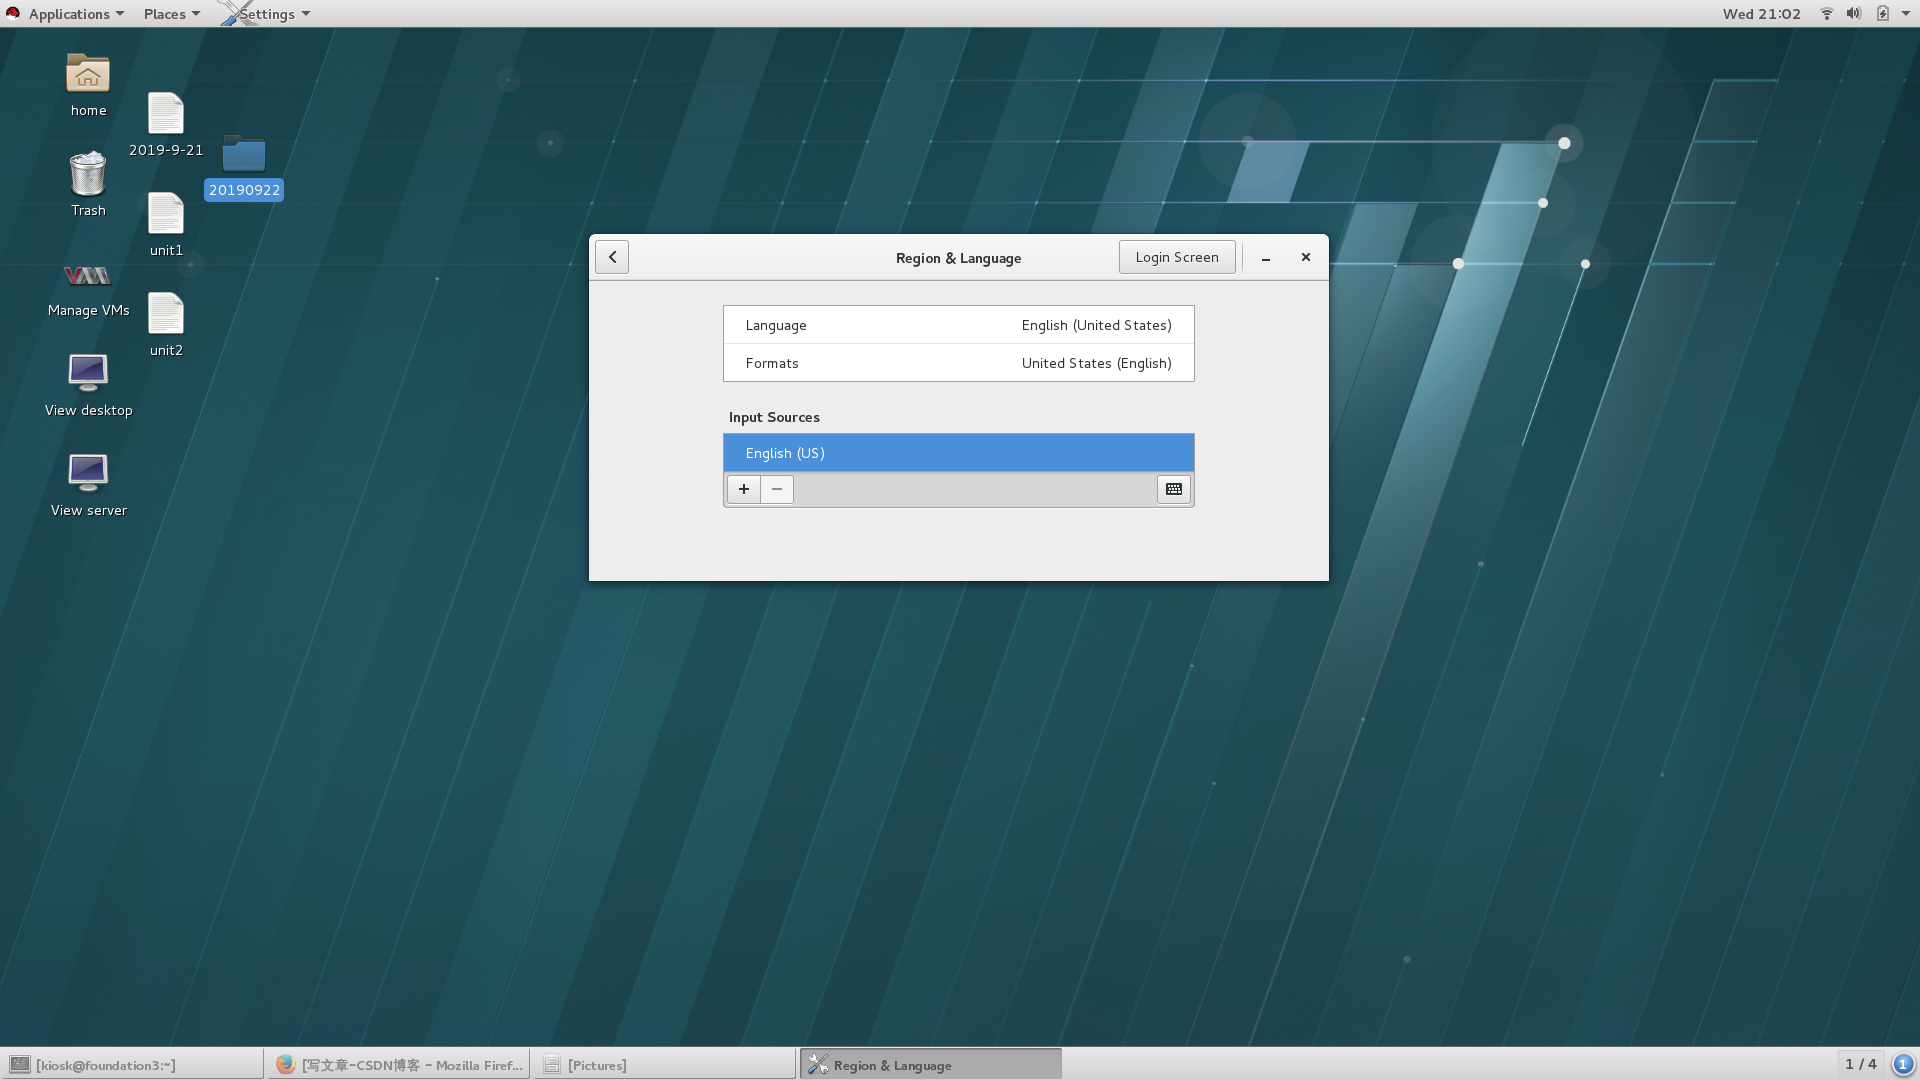Image resolution: width=1920 pixels, height=1080 pixels.
Task: Expand the Places menu
Action: pos(171,14)
